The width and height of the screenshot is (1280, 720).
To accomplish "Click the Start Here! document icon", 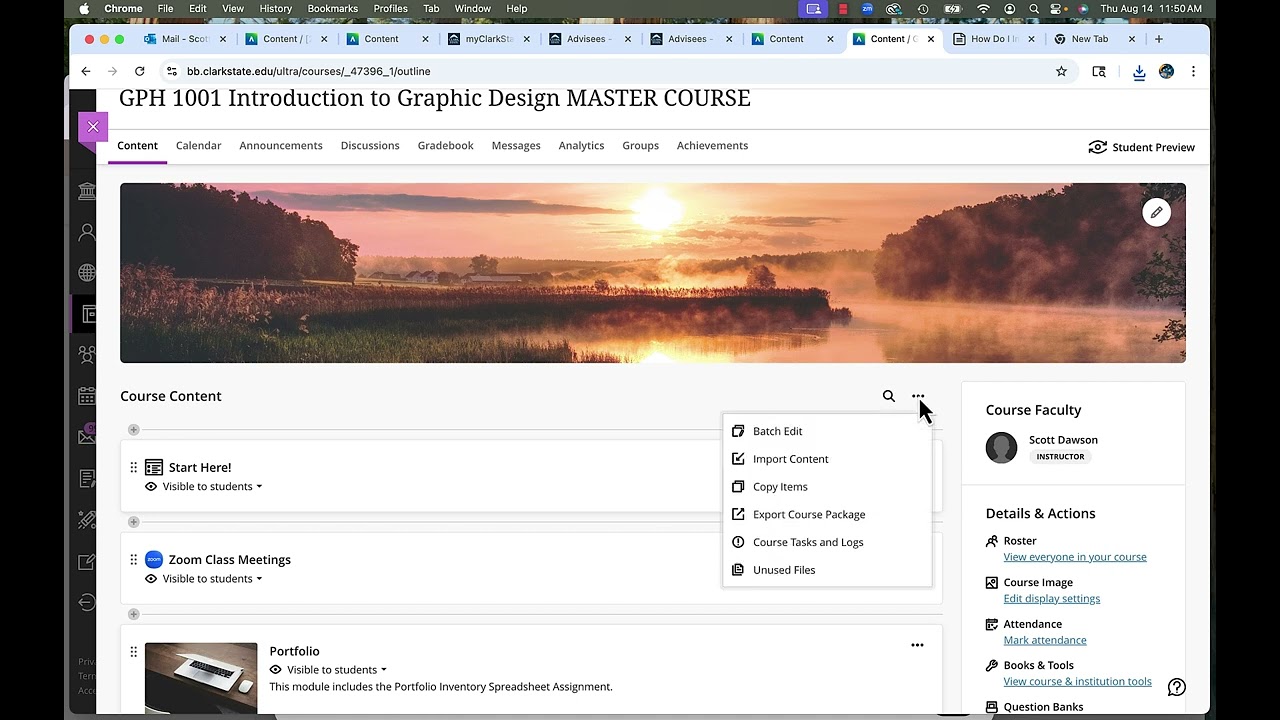I will tap(154, 467).
